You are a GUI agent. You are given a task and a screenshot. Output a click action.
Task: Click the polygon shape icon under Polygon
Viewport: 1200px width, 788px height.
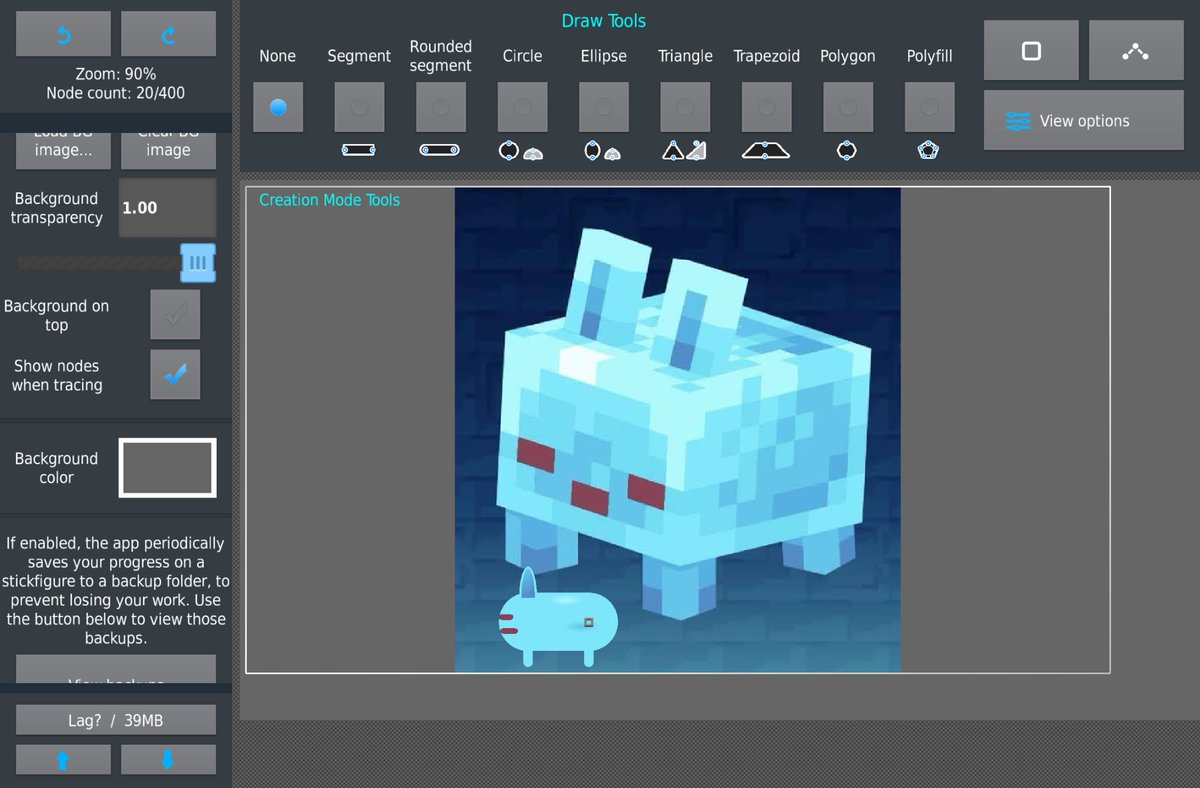pos(847,151)
